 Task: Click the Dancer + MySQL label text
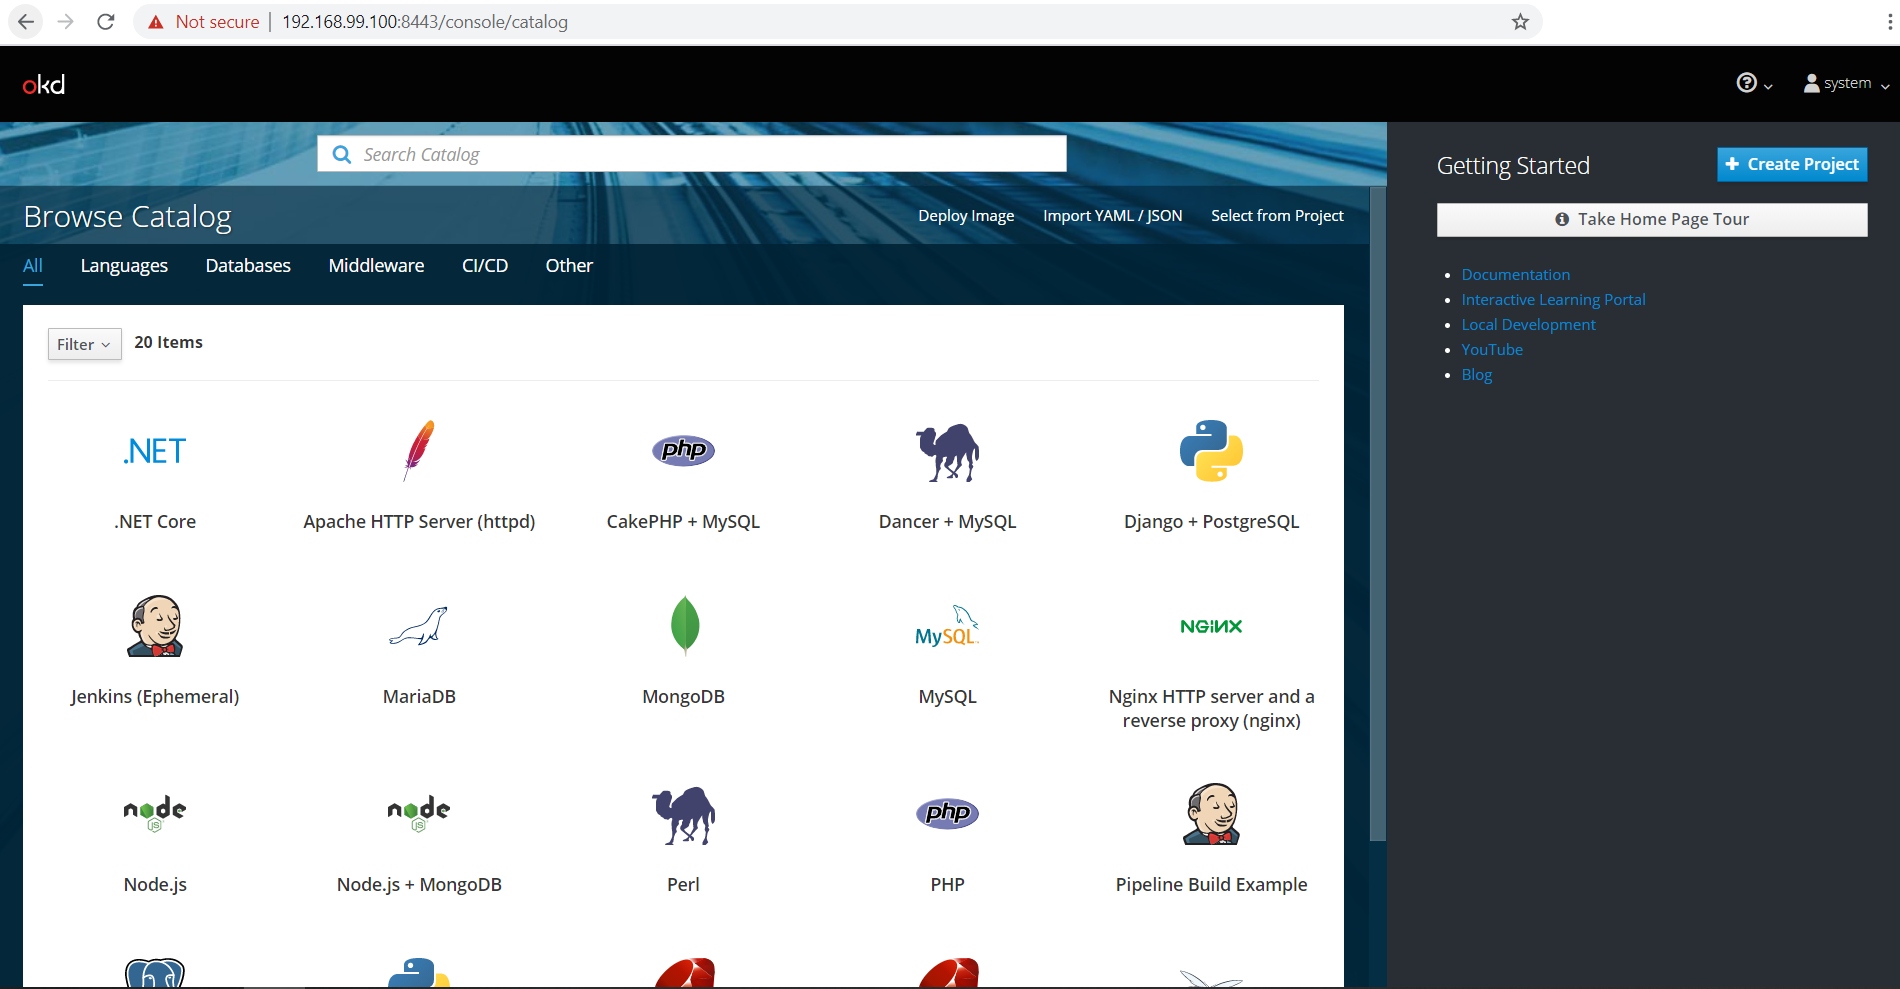(x=947, y=522)
